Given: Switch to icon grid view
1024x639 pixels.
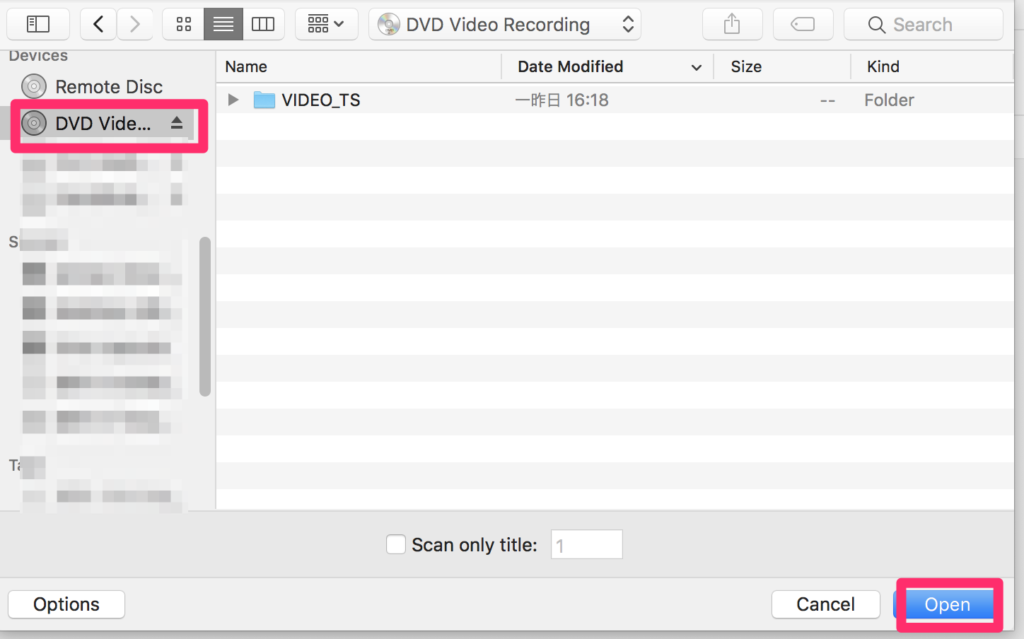Looking at the screenshot, I should tap(184, 24).
